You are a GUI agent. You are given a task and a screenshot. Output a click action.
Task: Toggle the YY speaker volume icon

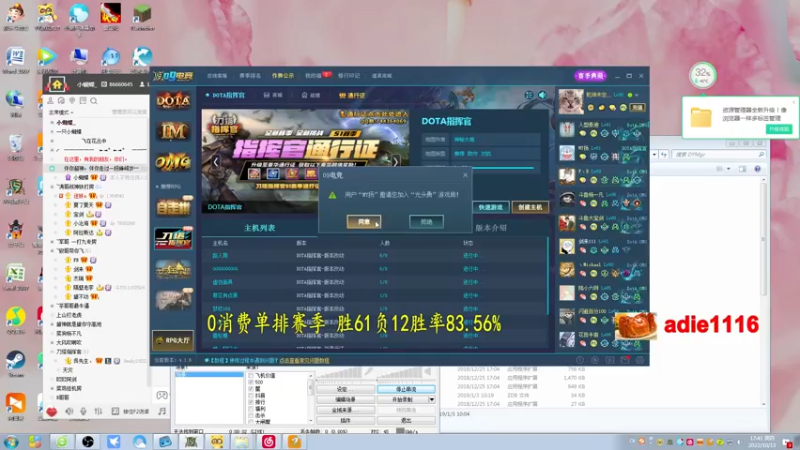tap(69, 411)
